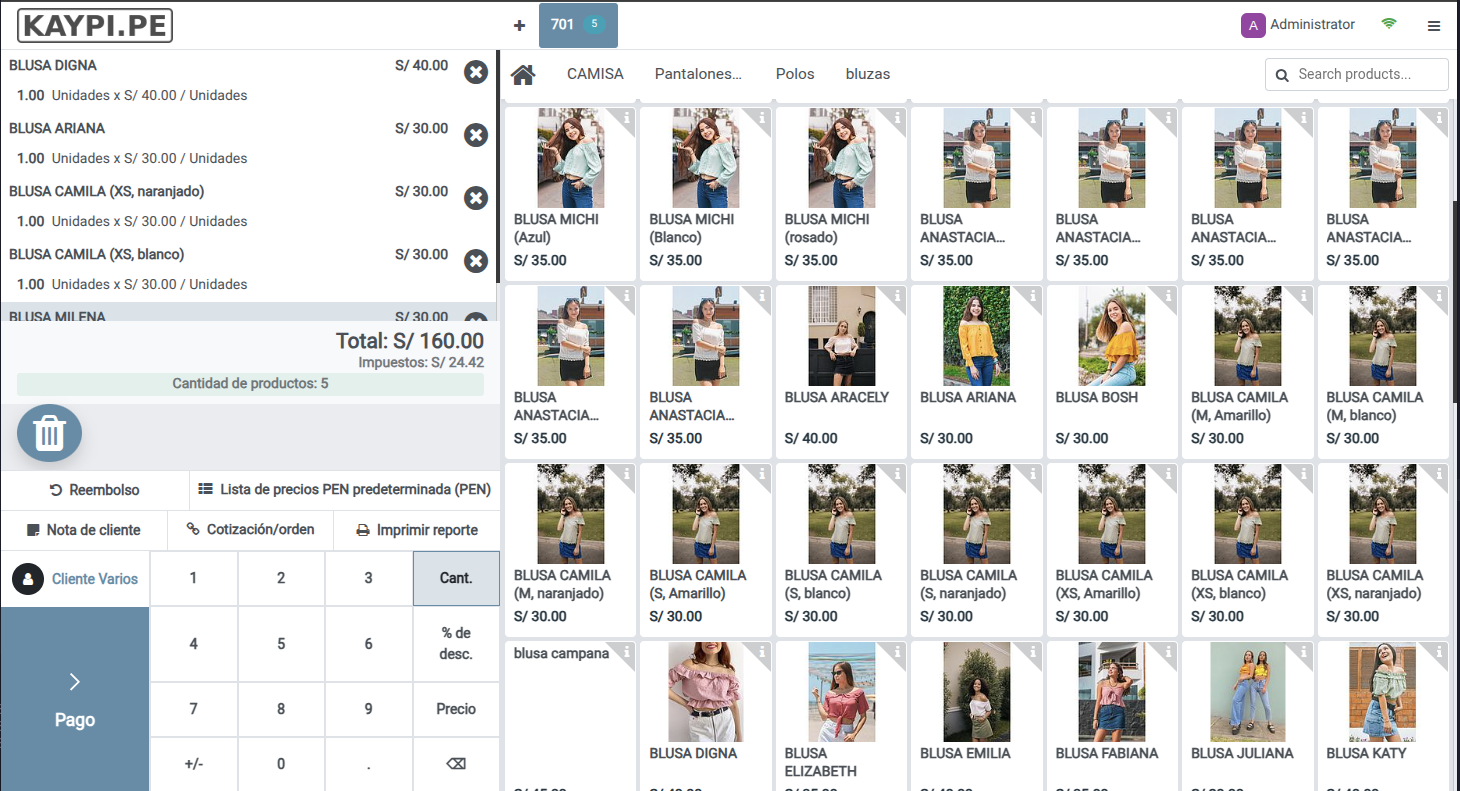Screen dimensions: 1460x791
Task: Select Cliente Varios customer button
Action: click(75, 579)
